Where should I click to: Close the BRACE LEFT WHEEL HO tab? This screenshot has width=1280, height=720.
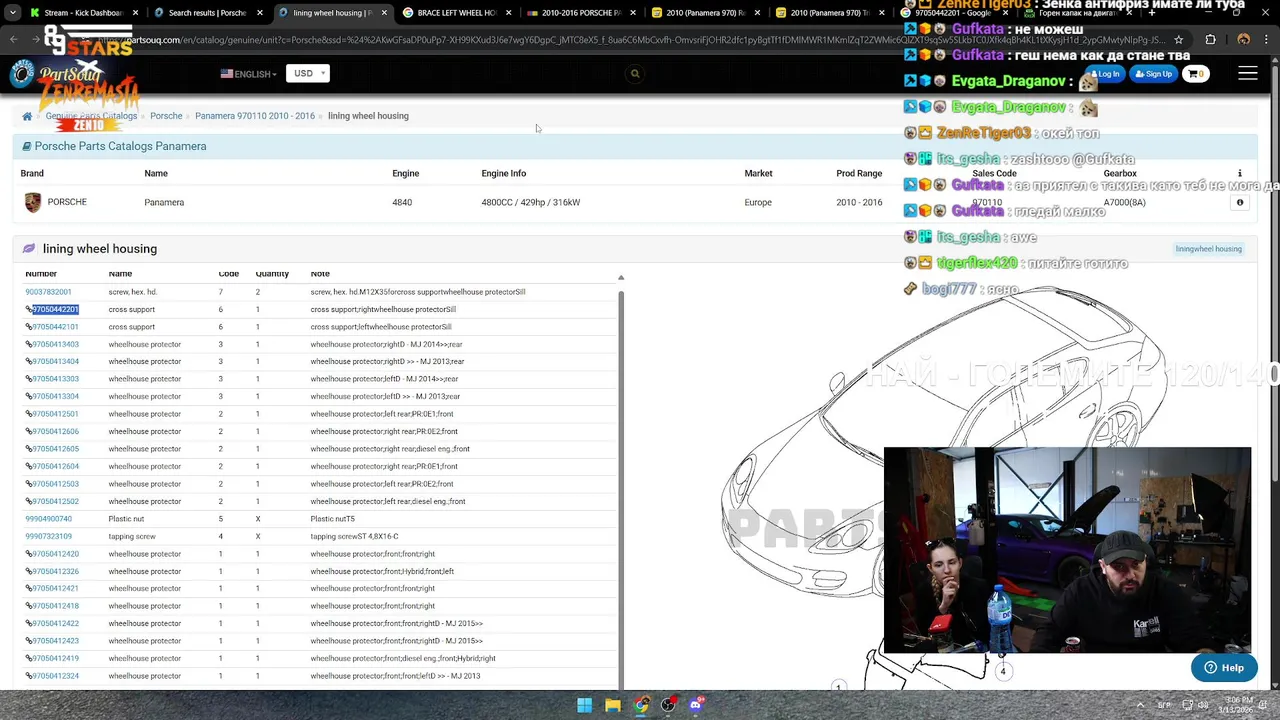coord(509,13)
